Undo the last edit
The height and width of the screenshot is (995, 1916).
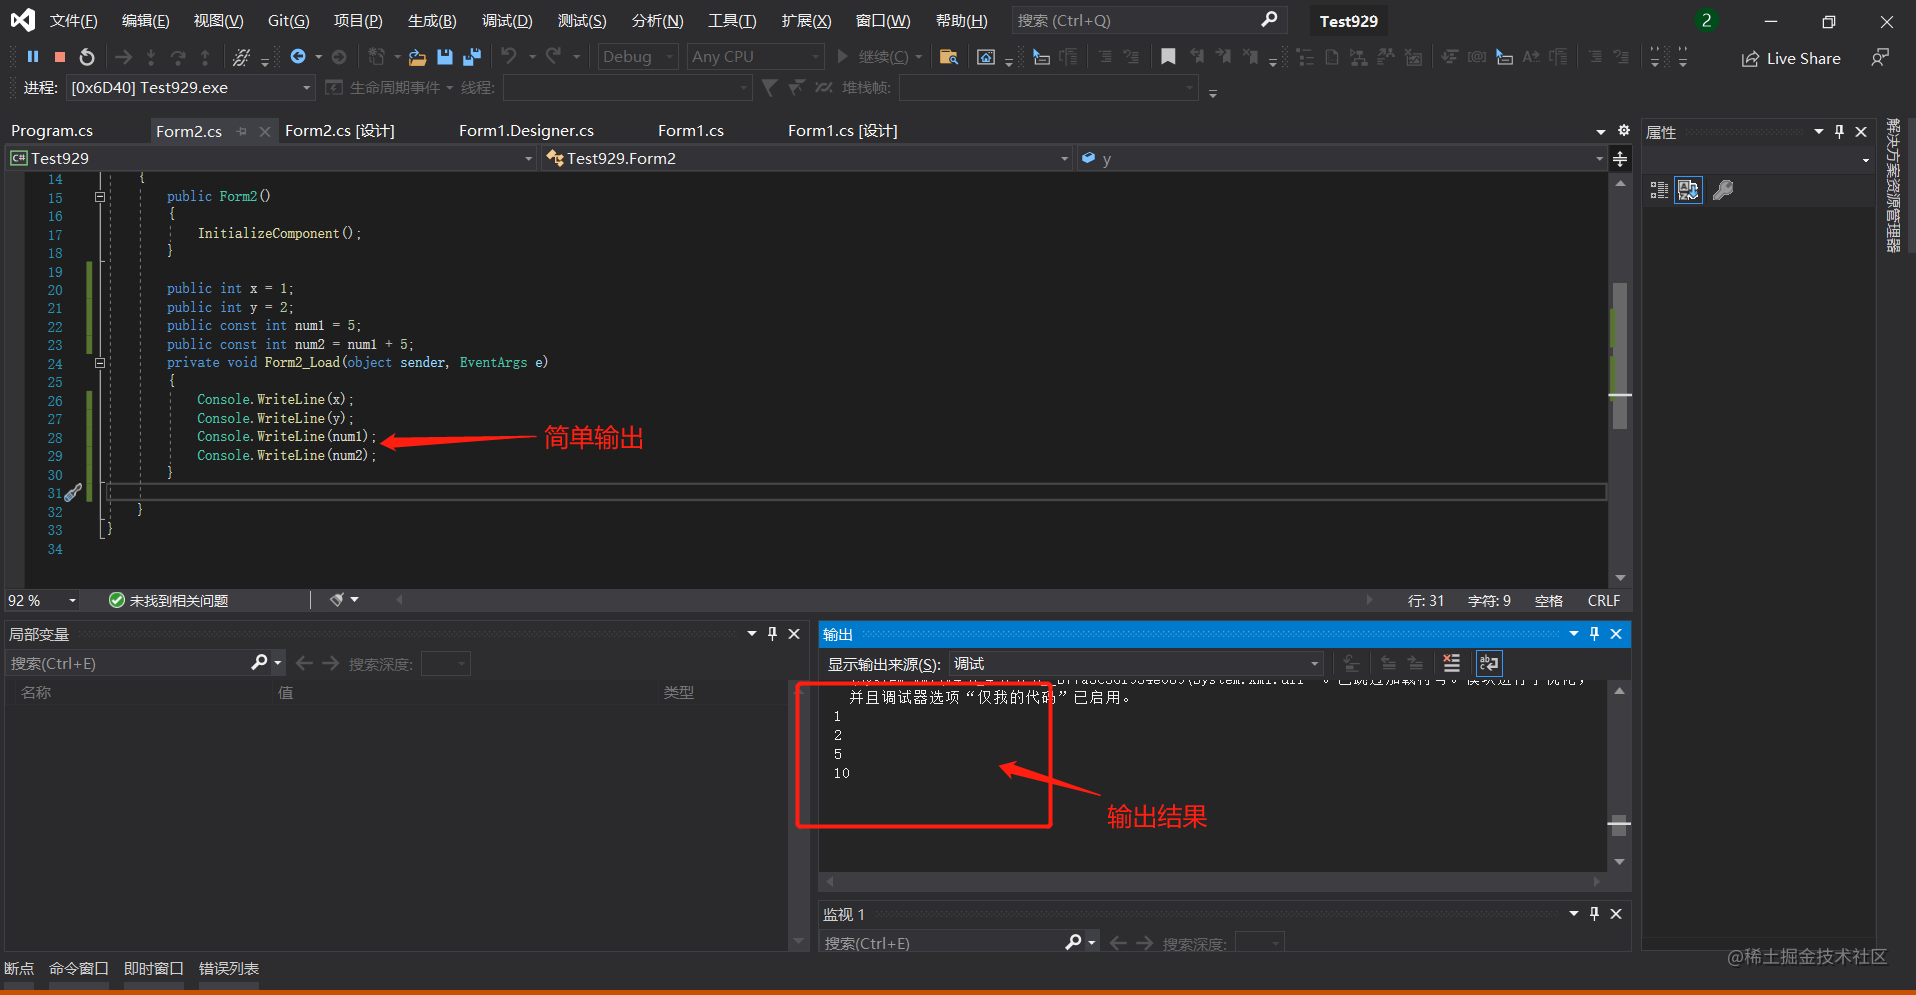coord(509,56)
